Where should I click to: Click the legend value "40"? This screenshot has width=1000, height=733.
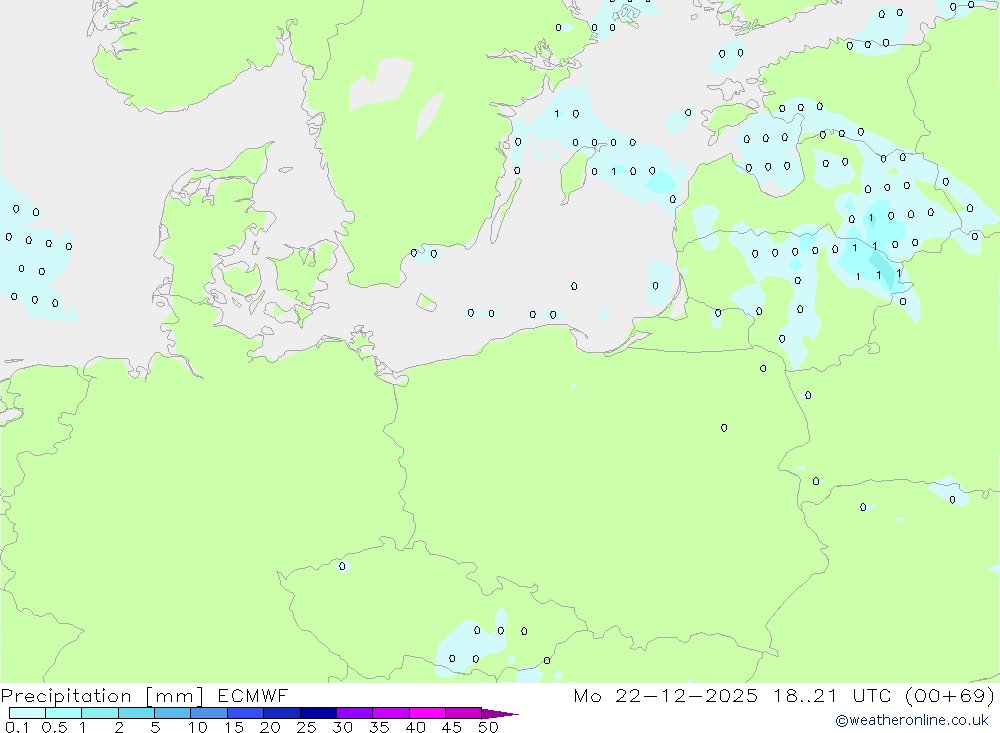416,727
